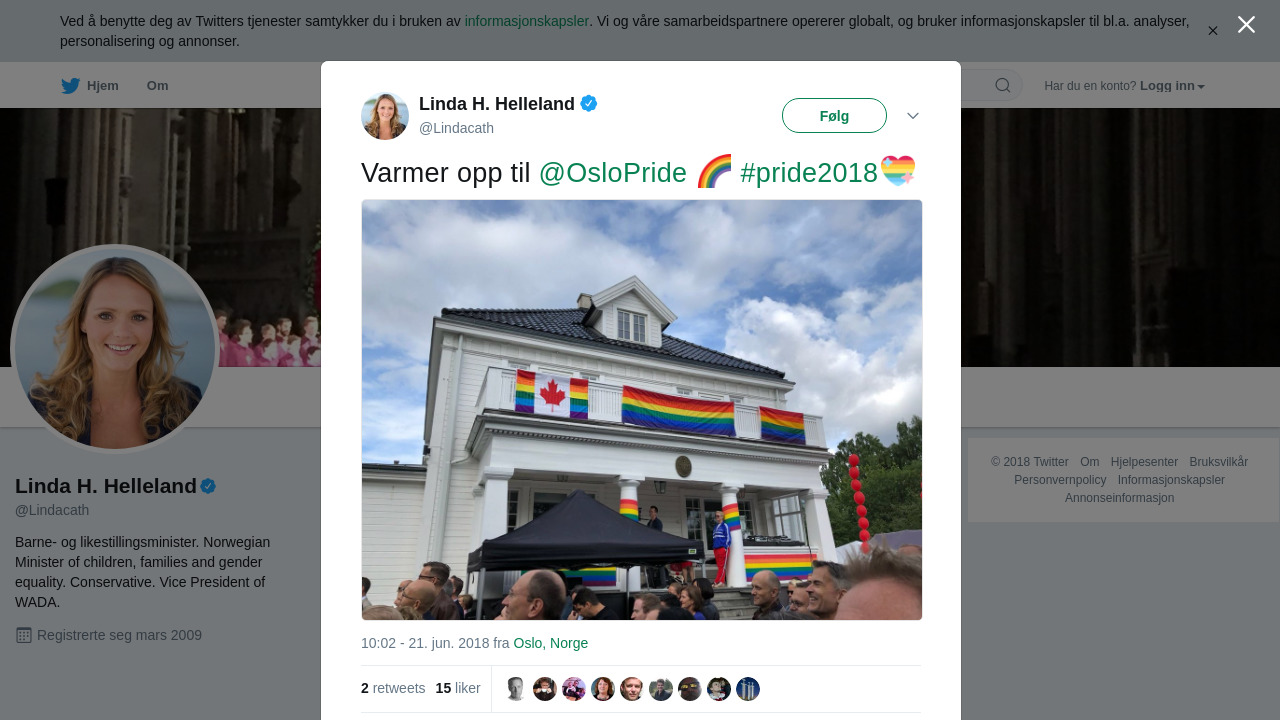Open the tweet's pride house photo
Image resolution: width=1280 pixels, height=720 pixels.
pyautogui.click(x=642, y=410)
